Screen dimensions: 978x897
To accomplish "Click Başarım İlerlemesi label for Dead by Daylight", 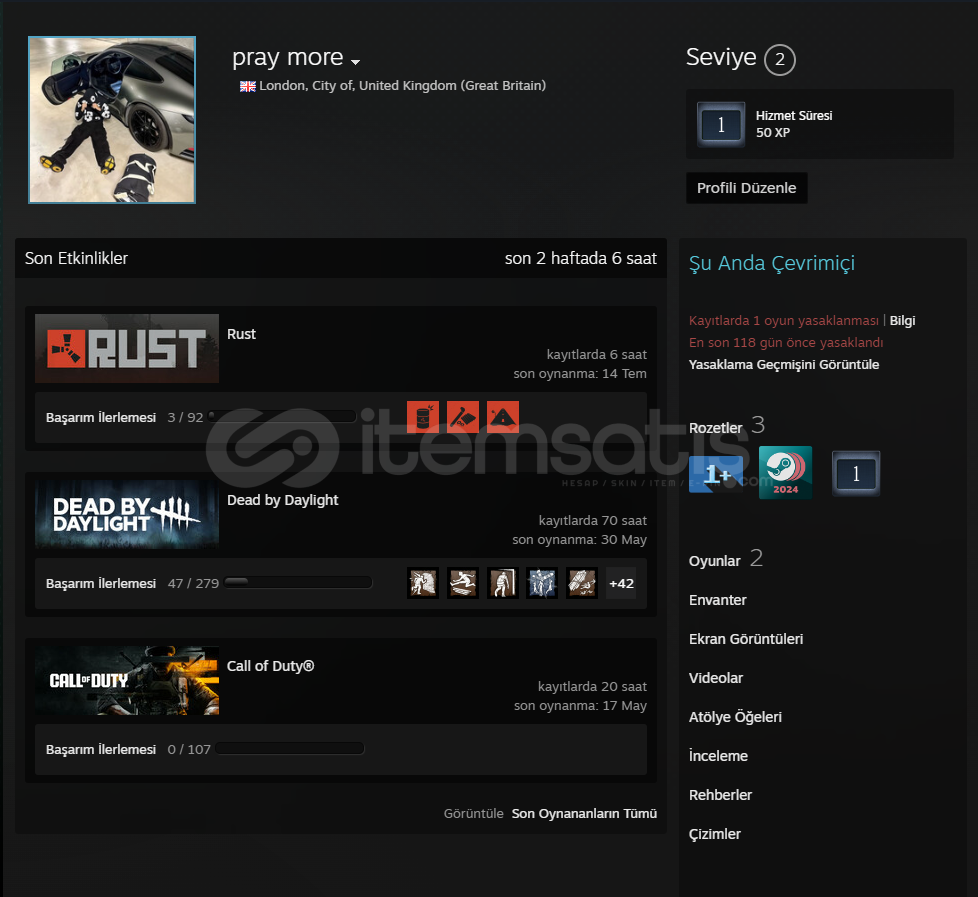I will click(x=101, y=583).
